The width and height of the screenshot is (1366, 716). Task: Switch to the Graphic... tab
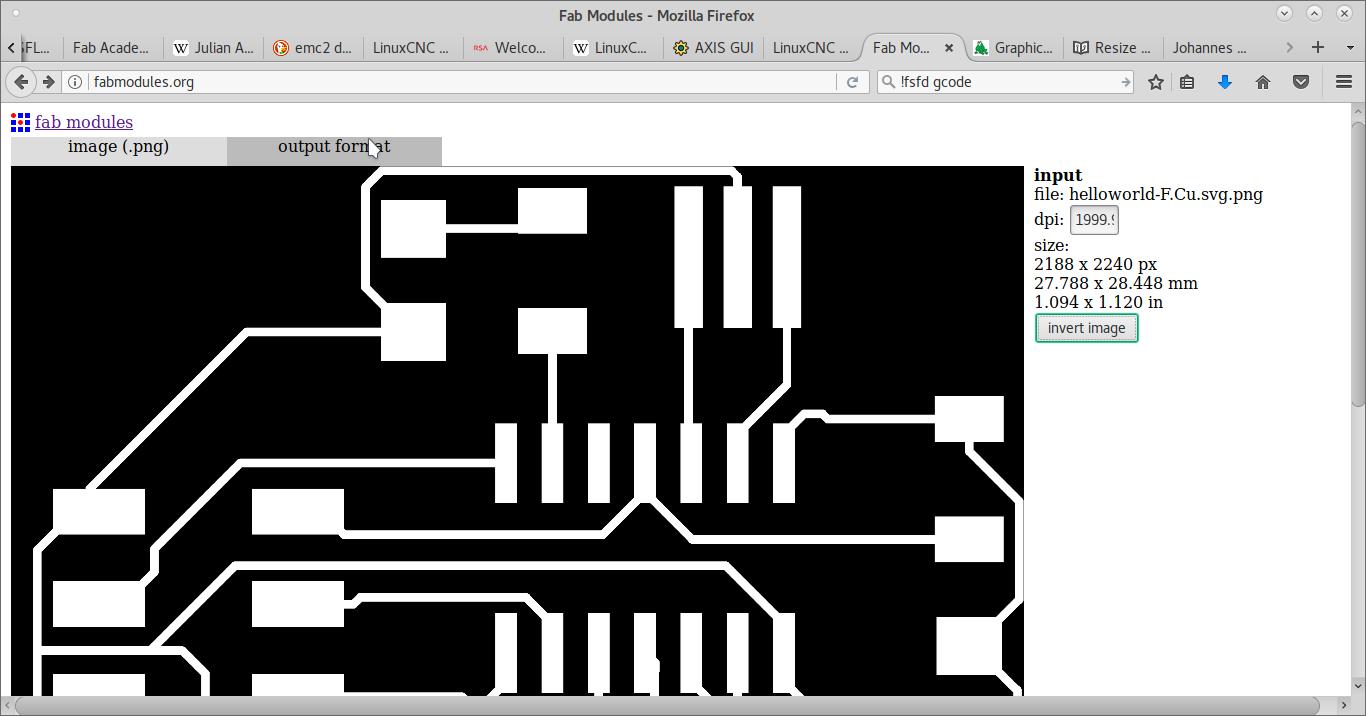[1013, 47]
